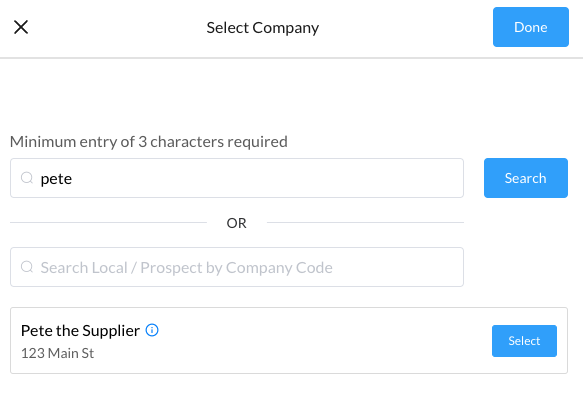This screenshot has width=583, height=394.
Task: Dismiss the company picker using the X icon
Action: coord(21,27)
